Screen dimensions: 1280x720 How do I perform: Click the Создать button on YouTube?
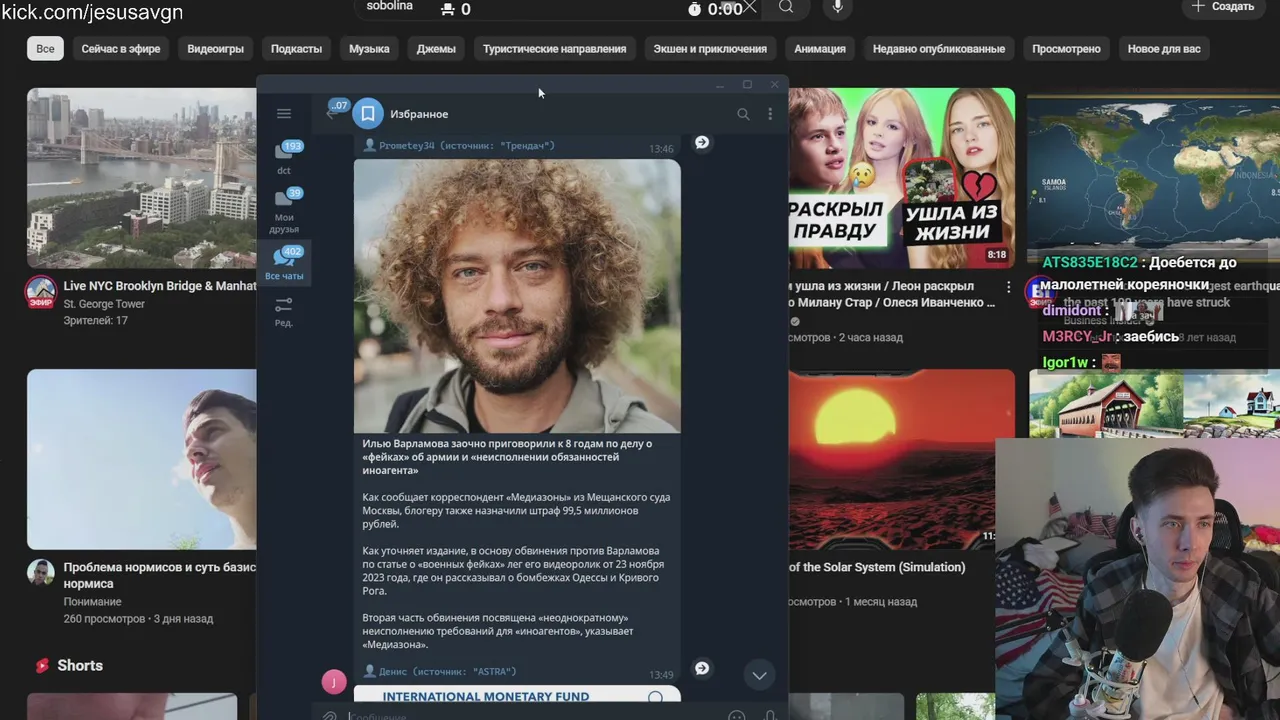[1223, 7]
